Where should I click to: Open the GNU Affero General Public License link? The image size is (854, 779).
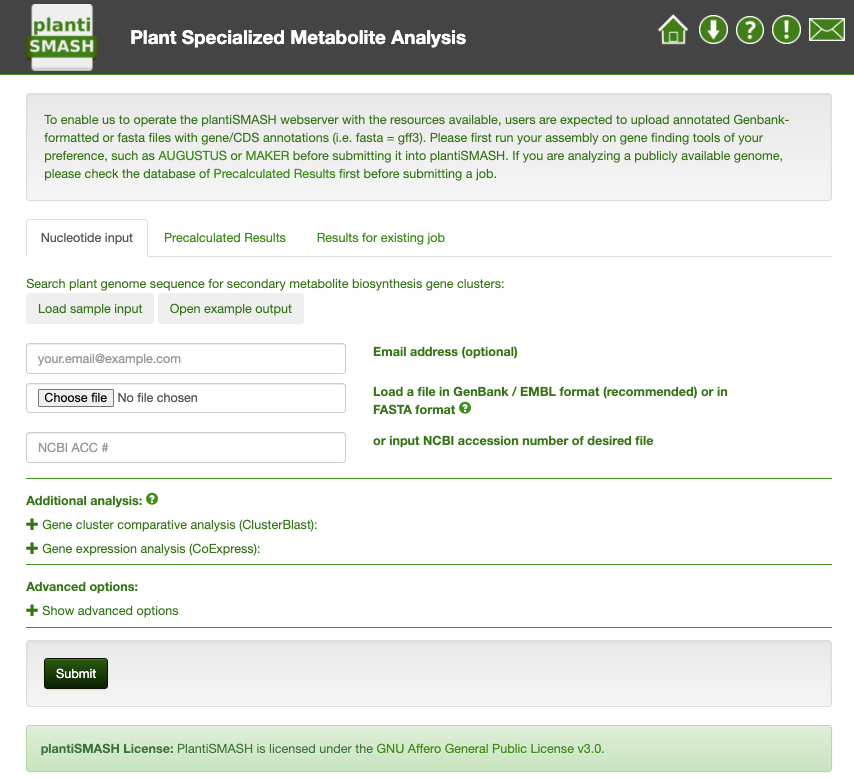pyautogui.click(x=490, y=749)
